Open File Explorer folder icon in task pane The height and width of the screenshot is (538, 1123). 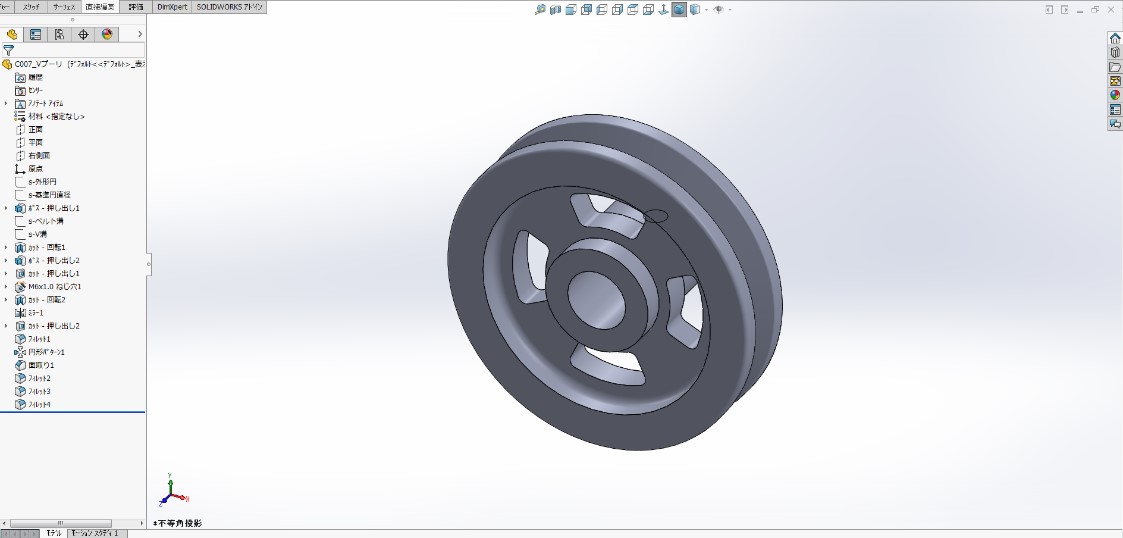(1115, 67)
